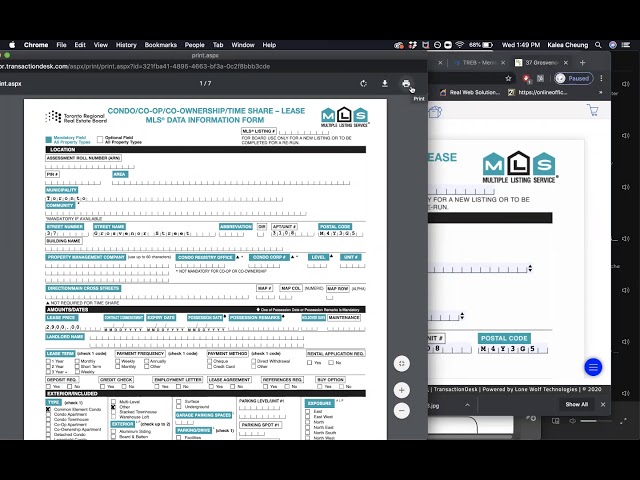Viewport: 640px width, 480px height.
Task: Open the Window menu
Action: click(243, 45)
